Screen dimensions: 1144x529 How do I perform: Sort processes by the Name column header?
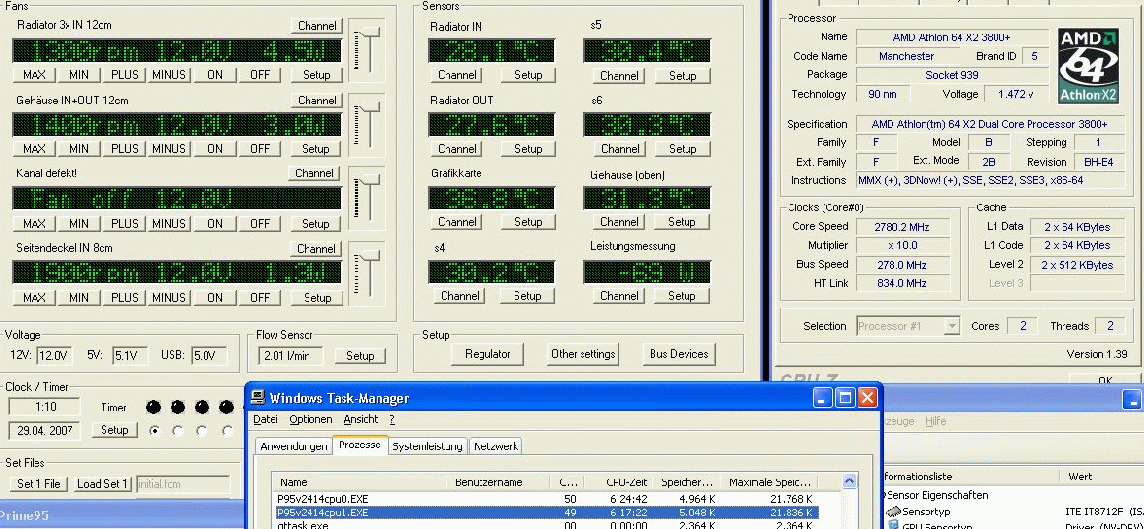click(360, 482)
